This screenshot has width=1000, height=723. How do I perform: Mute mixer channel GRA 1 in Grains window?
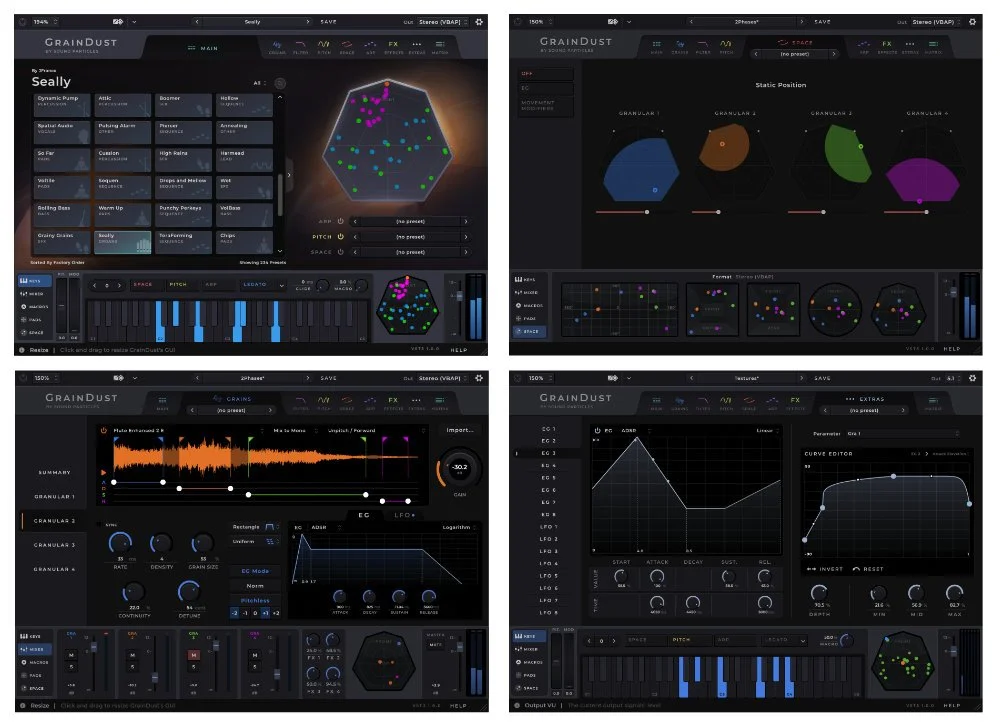pos(71,655)
